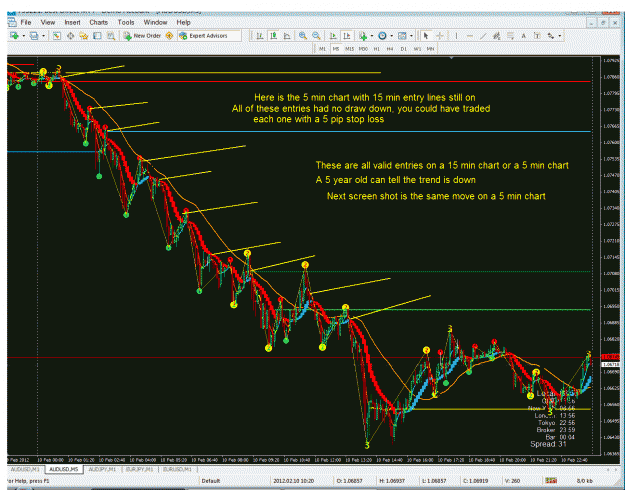Select the Equidistant Channel tool
The image size is (625, 490).
[x=497, y=36]
